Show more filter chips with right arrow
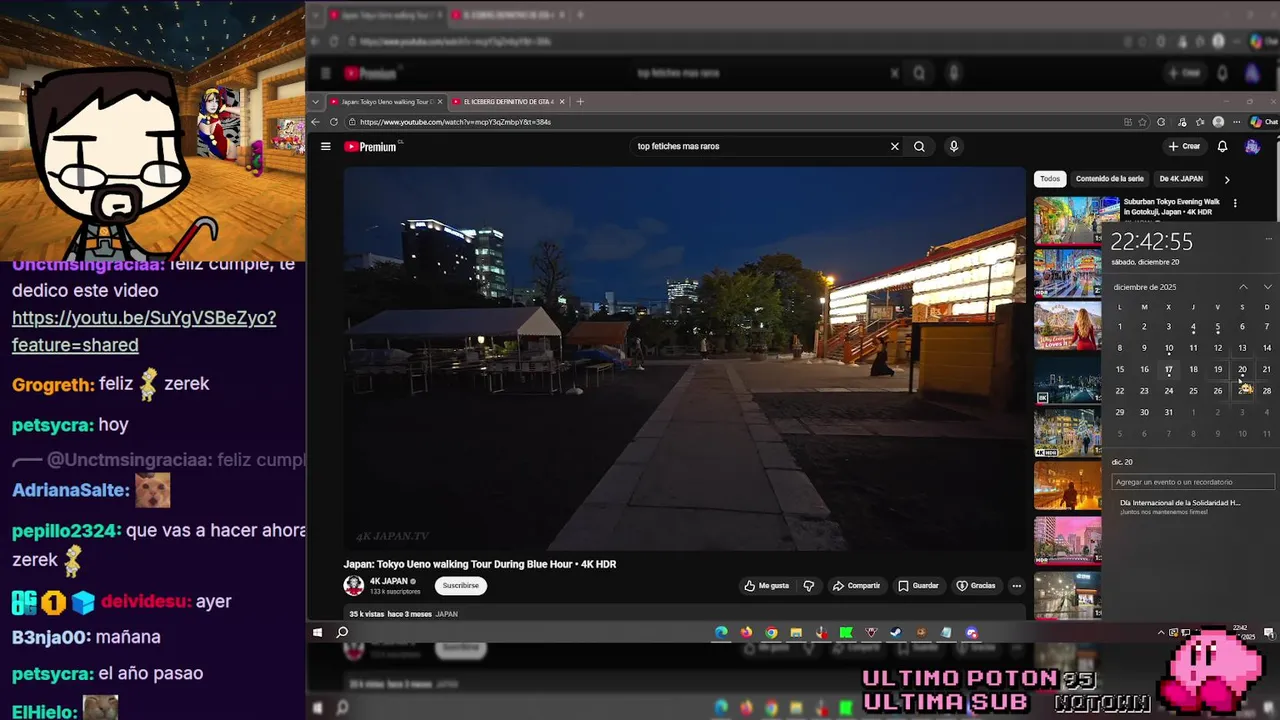 tap(1227, 180)
